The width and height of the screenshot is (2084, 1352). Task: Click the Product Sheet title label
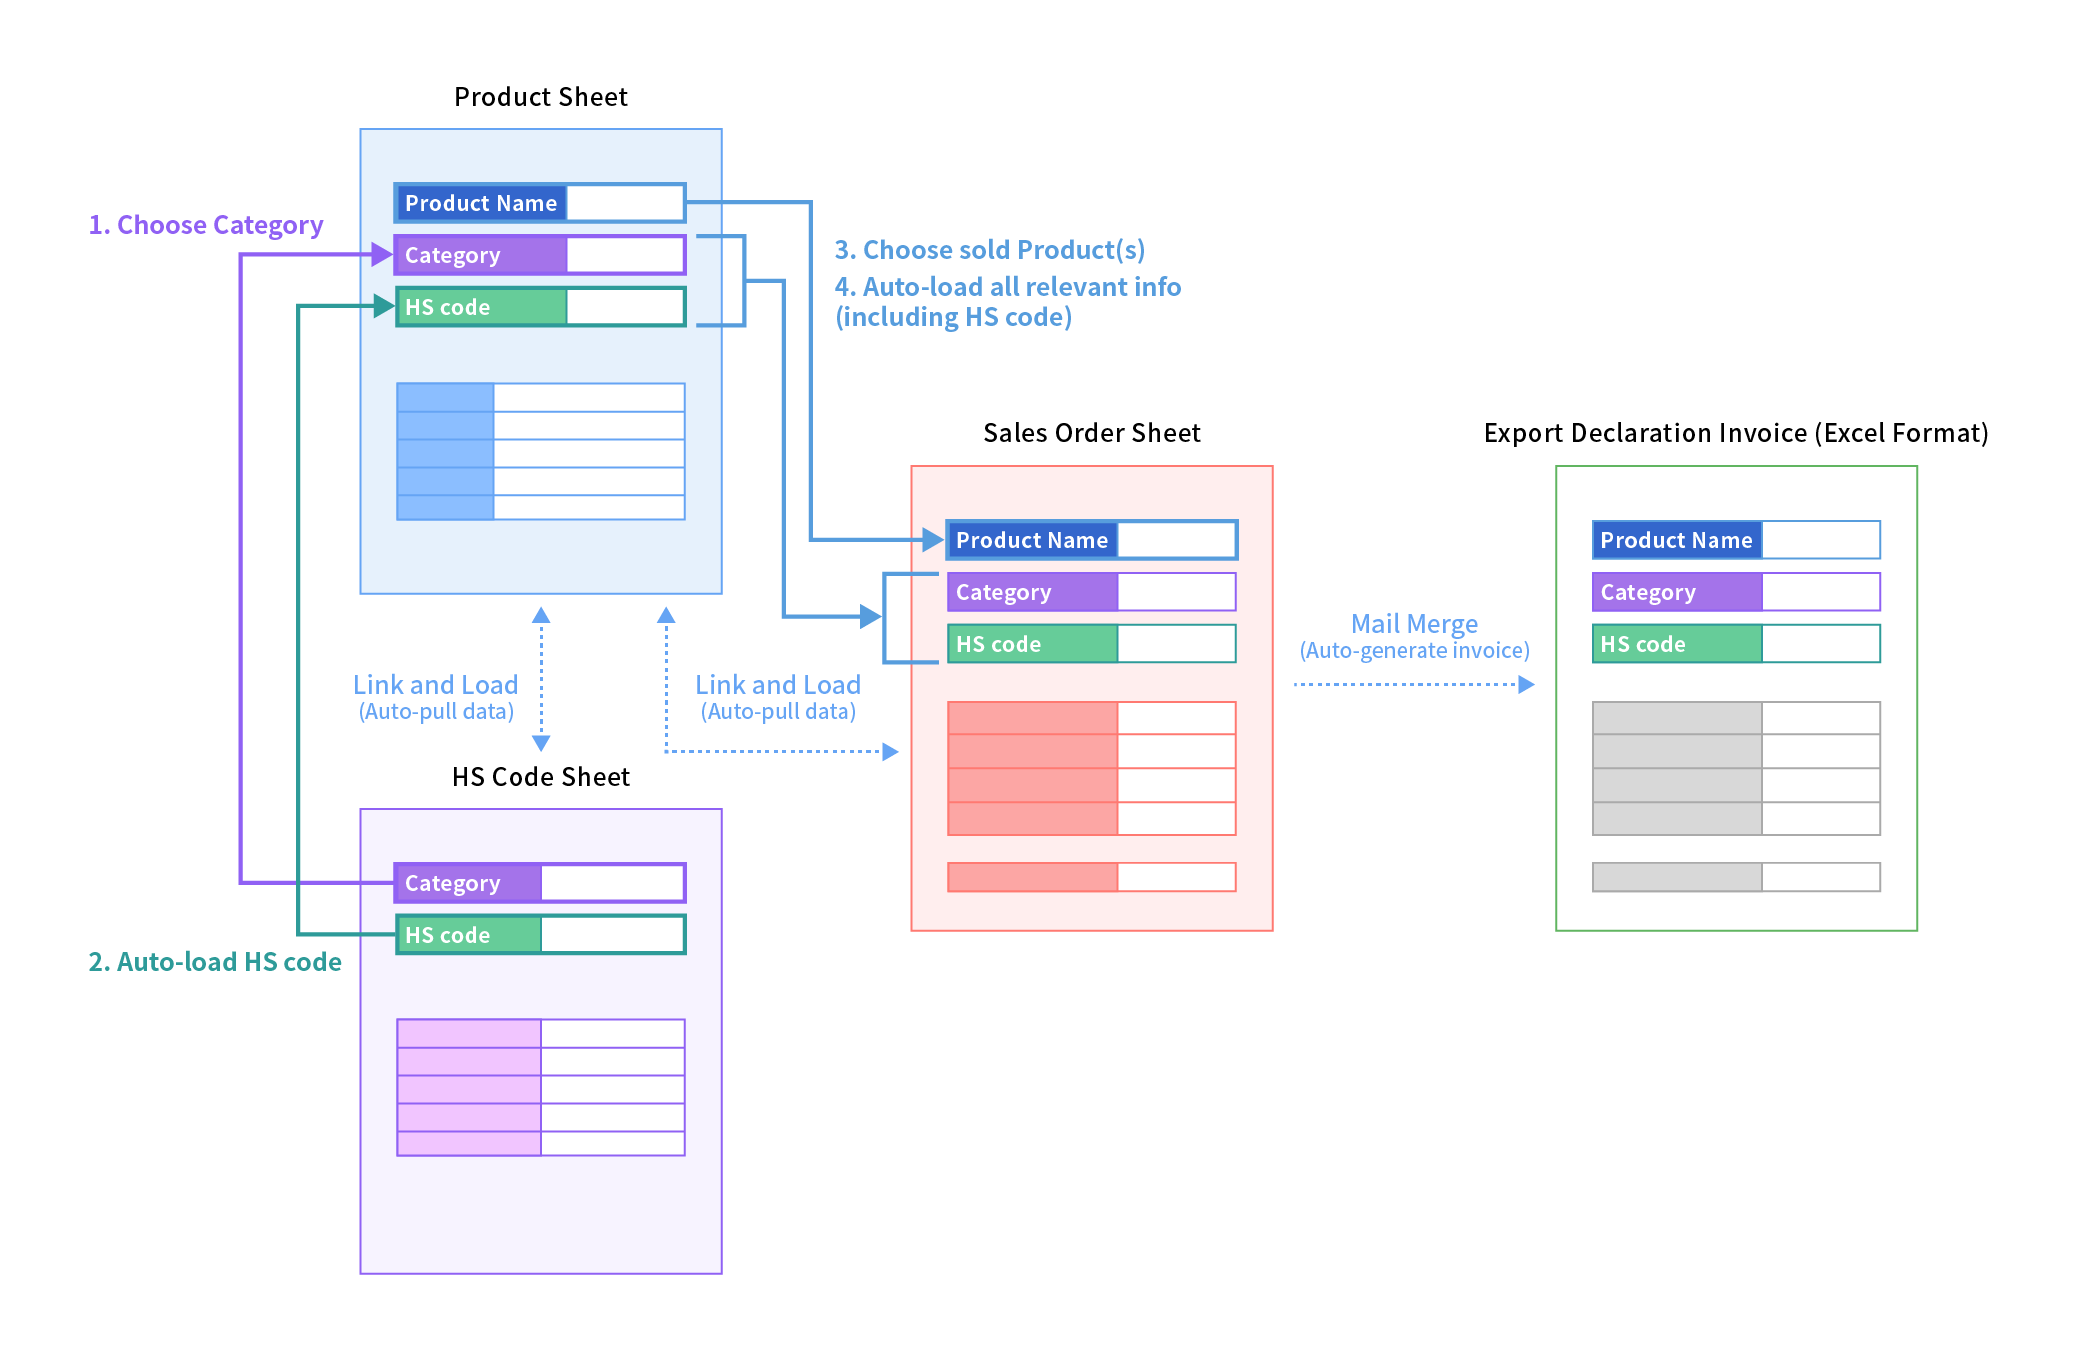[540, 97]
